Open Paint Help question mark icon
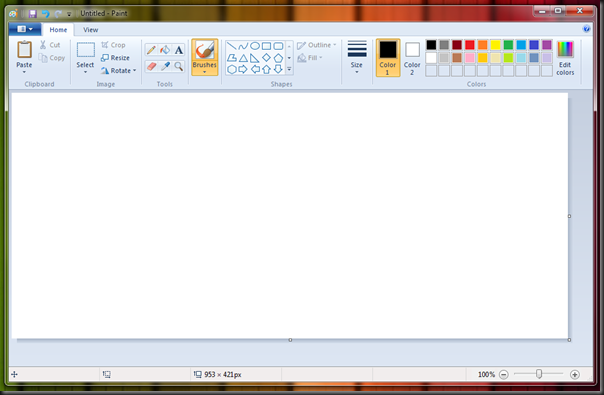 point(586,29)
